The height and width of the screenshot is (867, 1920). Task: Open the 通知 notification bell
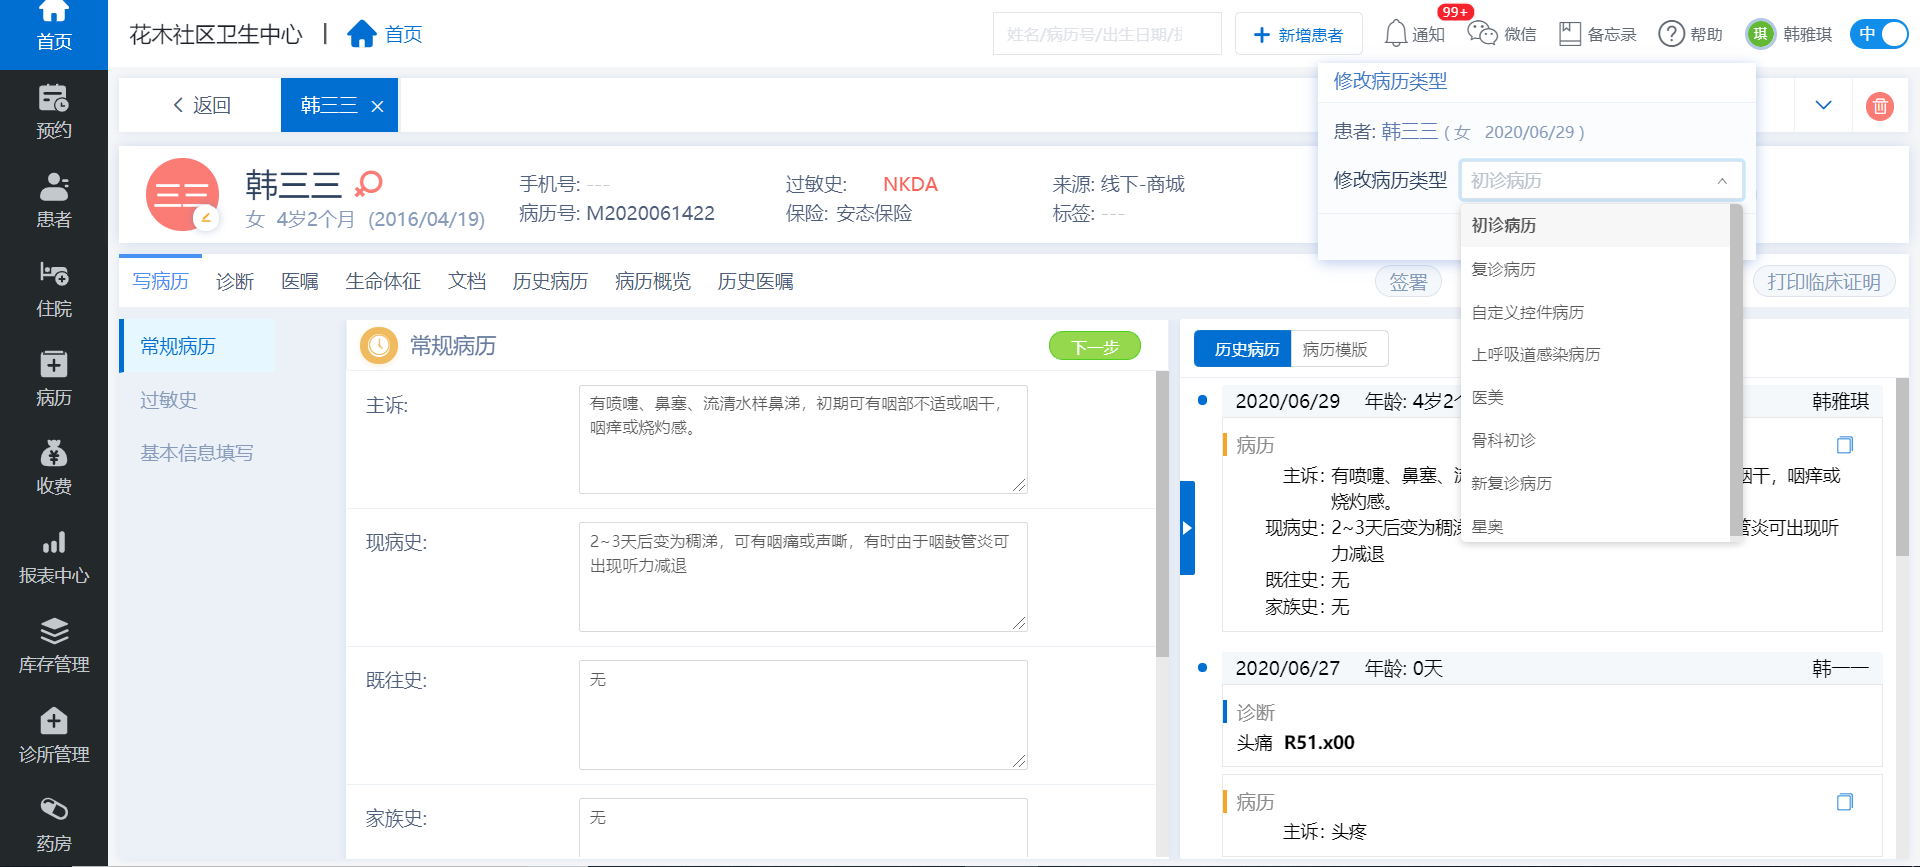pos(1396,34)
